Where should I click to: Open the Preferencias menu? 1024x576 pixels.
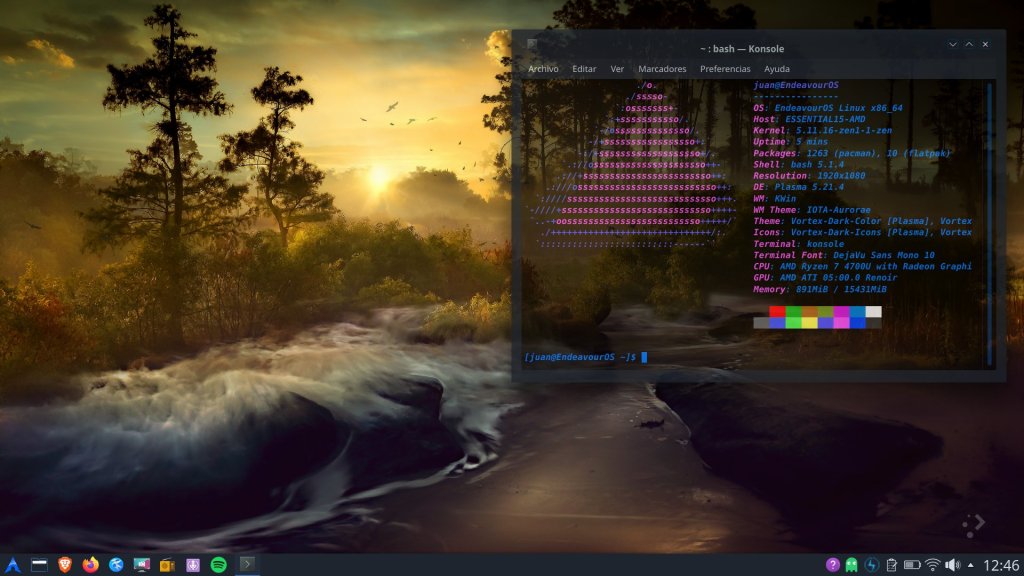[x=725, y=69]
